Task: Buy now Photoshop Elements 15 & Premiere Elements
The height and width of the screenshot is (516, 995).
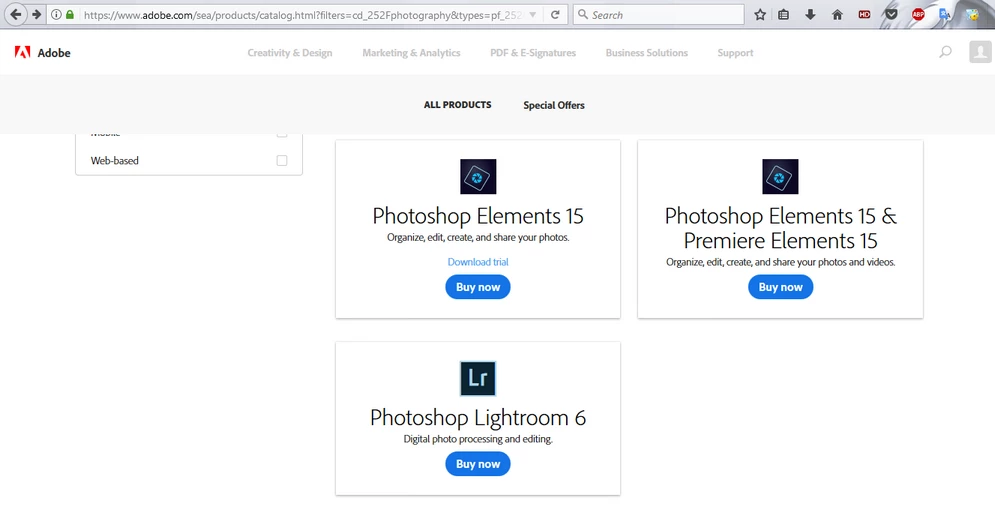Action: point(781,287)
